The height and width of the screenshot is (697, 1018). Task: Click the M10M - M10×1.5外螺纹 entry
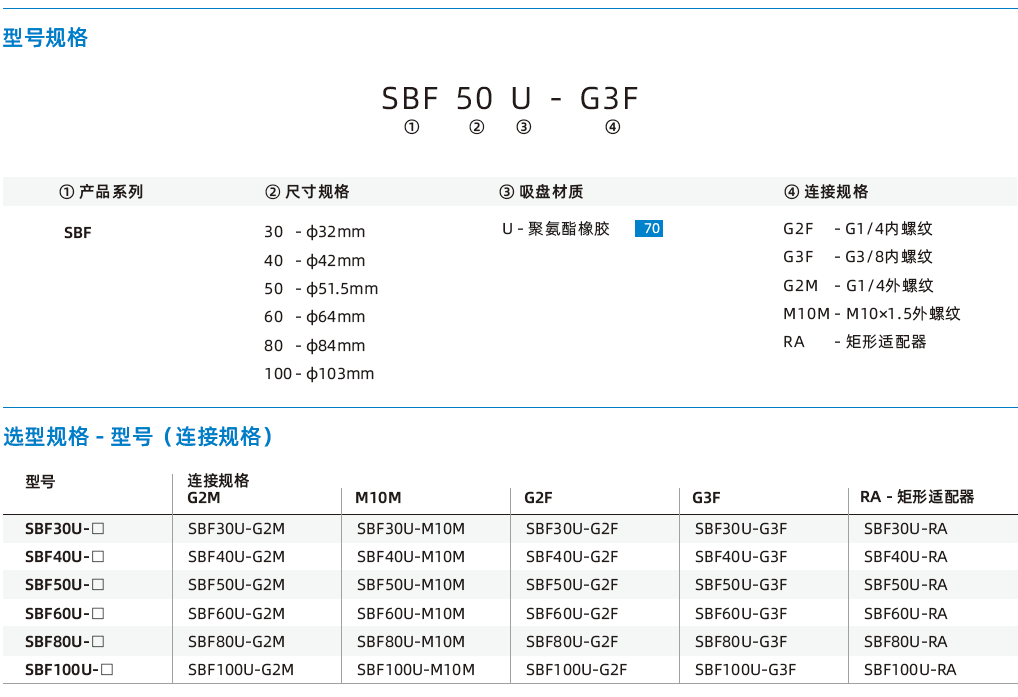(871, 313)
